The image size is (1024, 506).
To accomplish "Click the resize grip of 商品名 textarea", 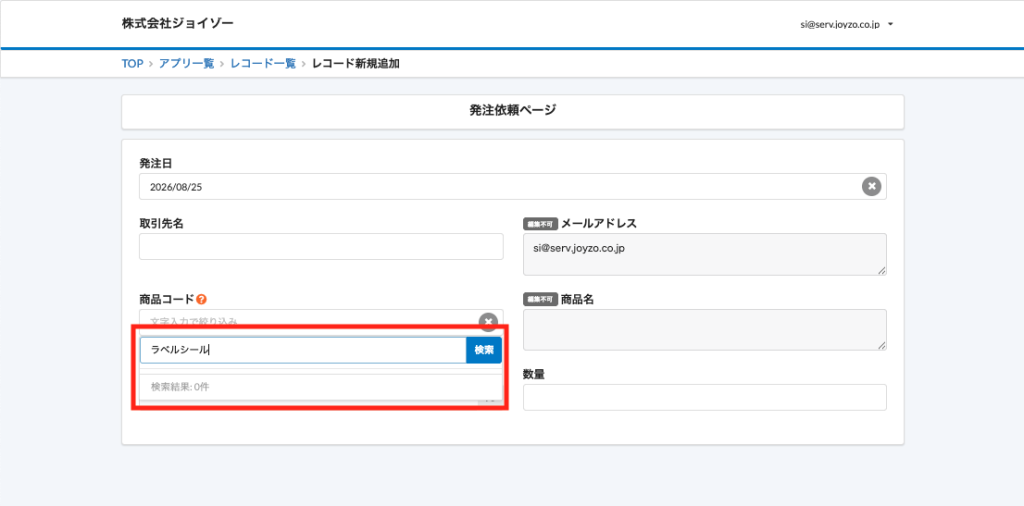I will (x=882, y=345).
